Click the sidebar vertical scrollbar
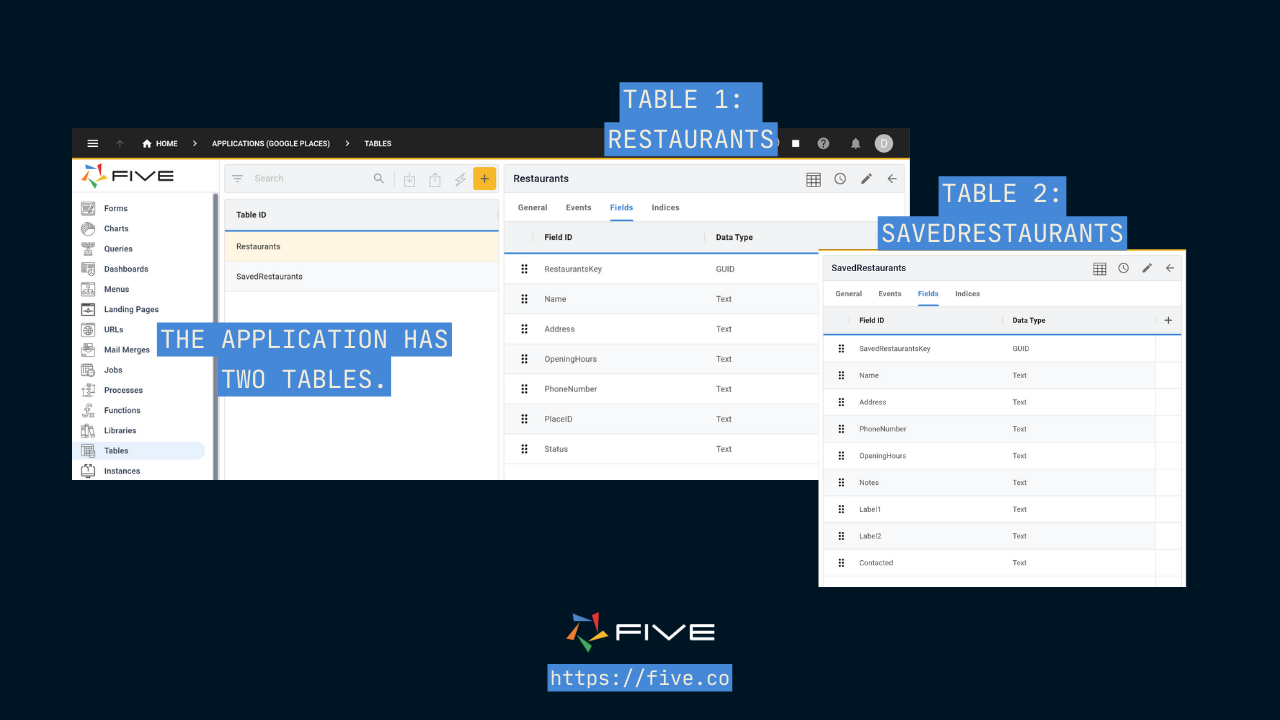Screen dimensions: 1280x720 [215, 336]
